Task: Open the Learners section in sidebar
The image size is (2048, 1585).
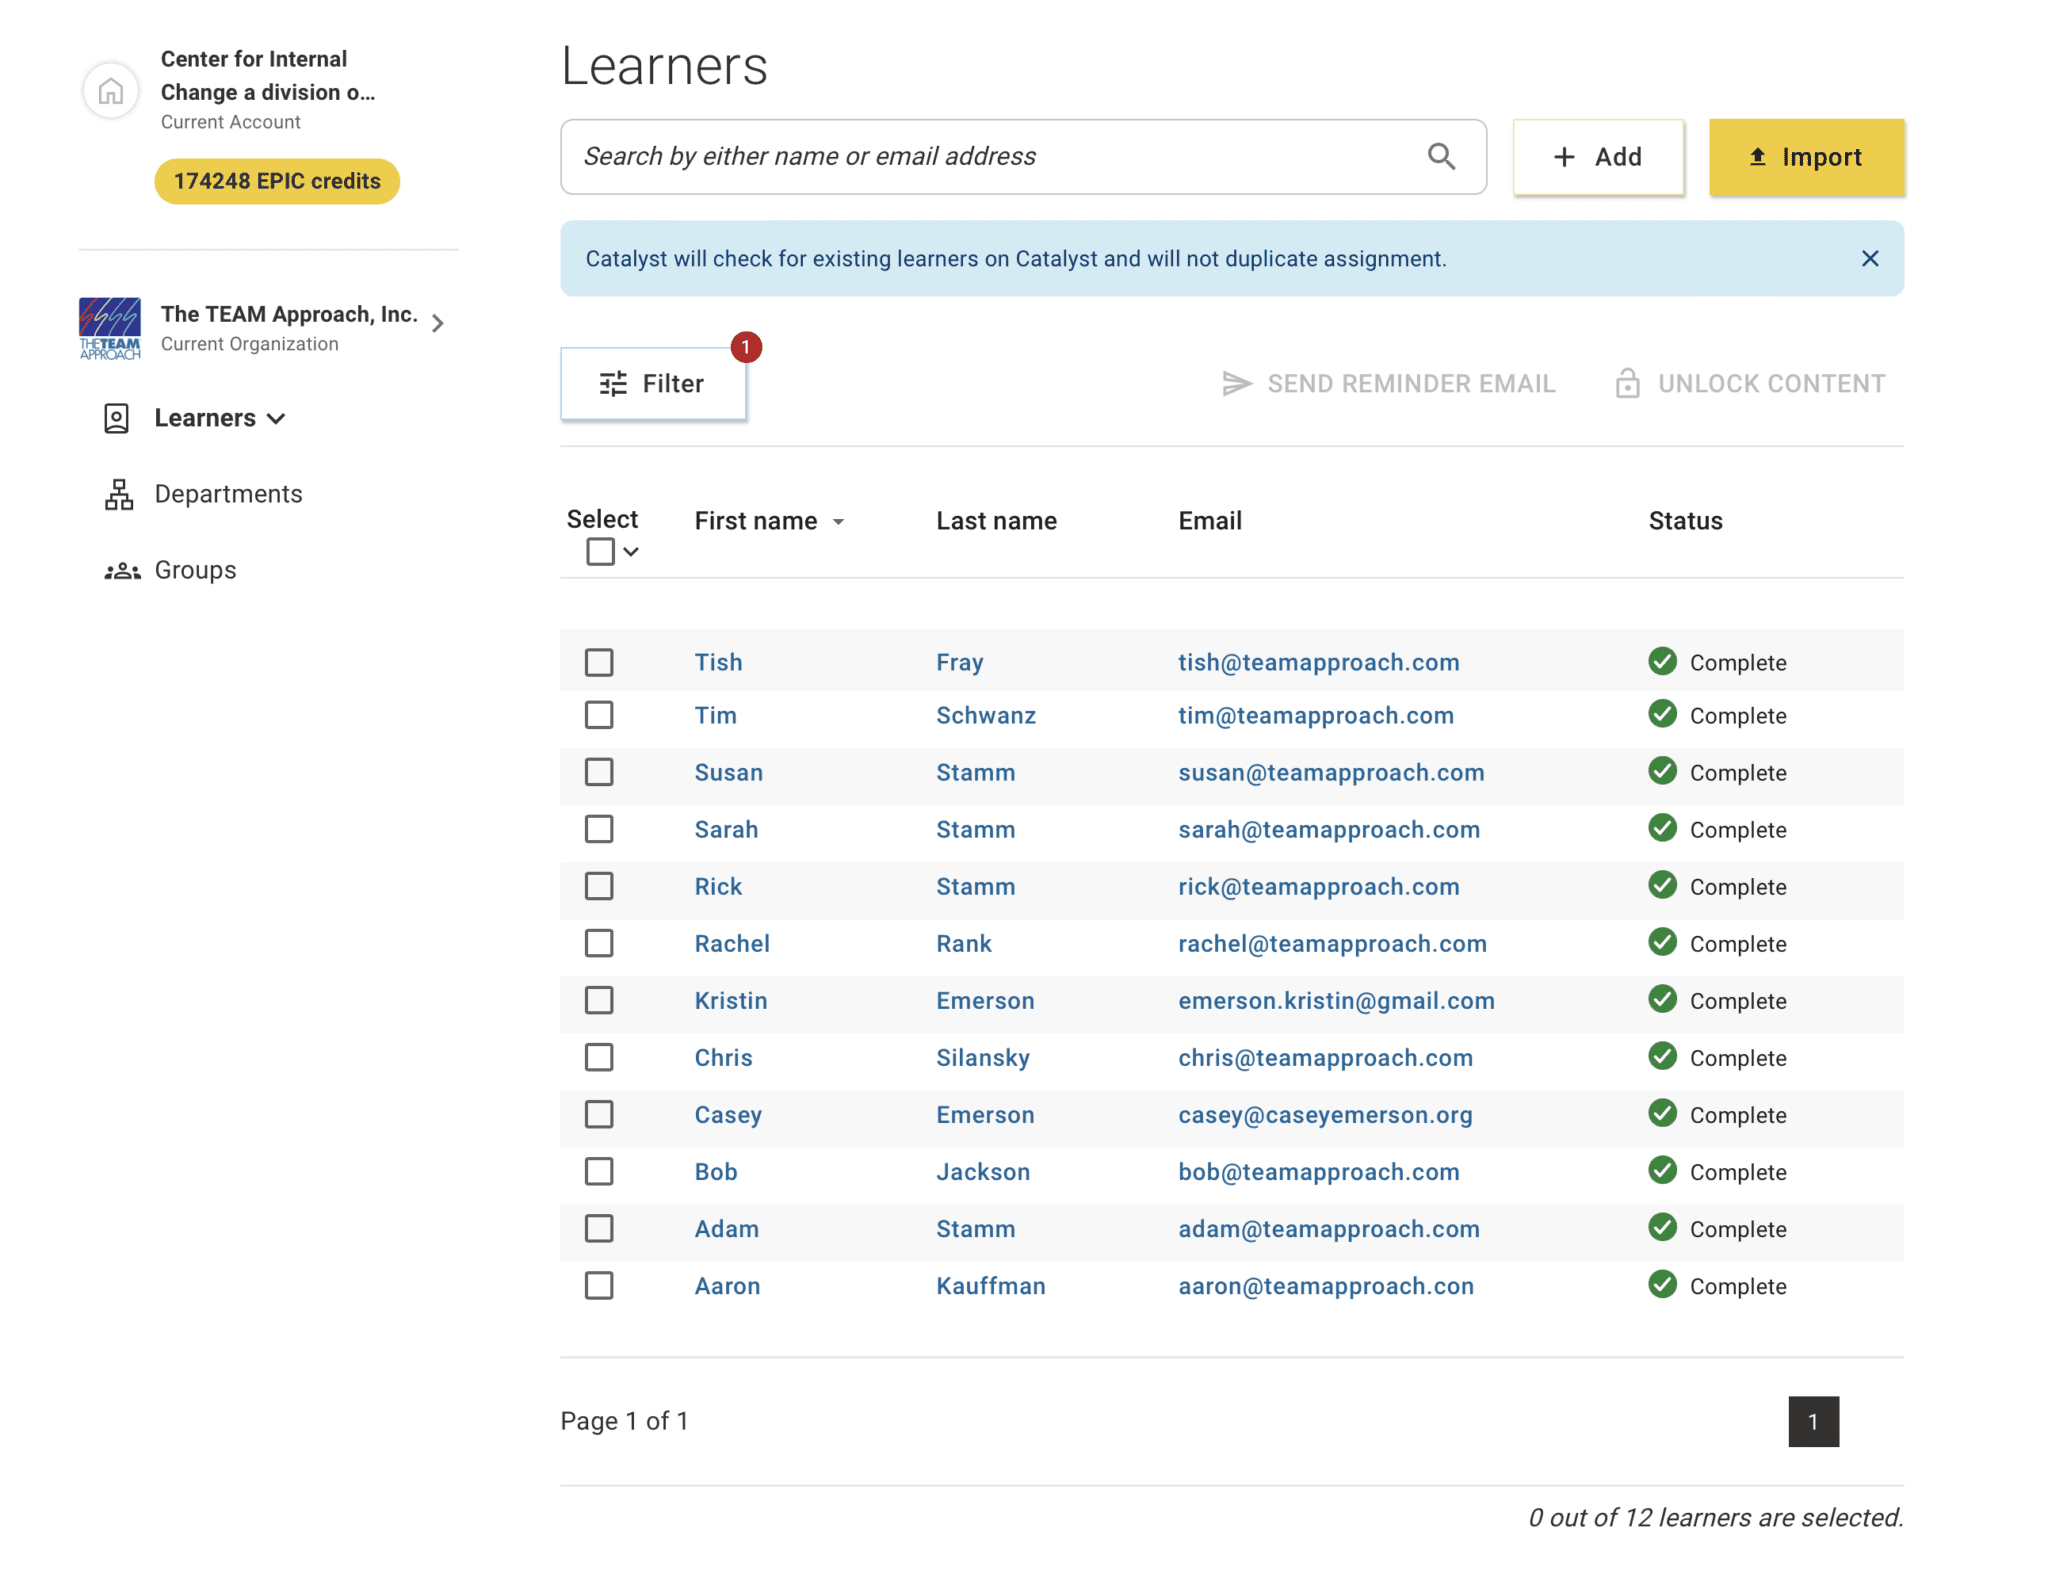Action: (x=205, y=418)
